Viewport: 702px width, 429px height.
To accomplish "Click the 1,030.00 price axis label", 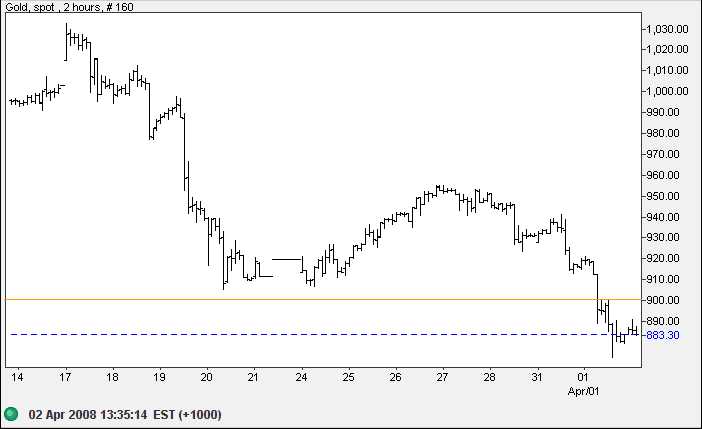I will coord(667,29).
